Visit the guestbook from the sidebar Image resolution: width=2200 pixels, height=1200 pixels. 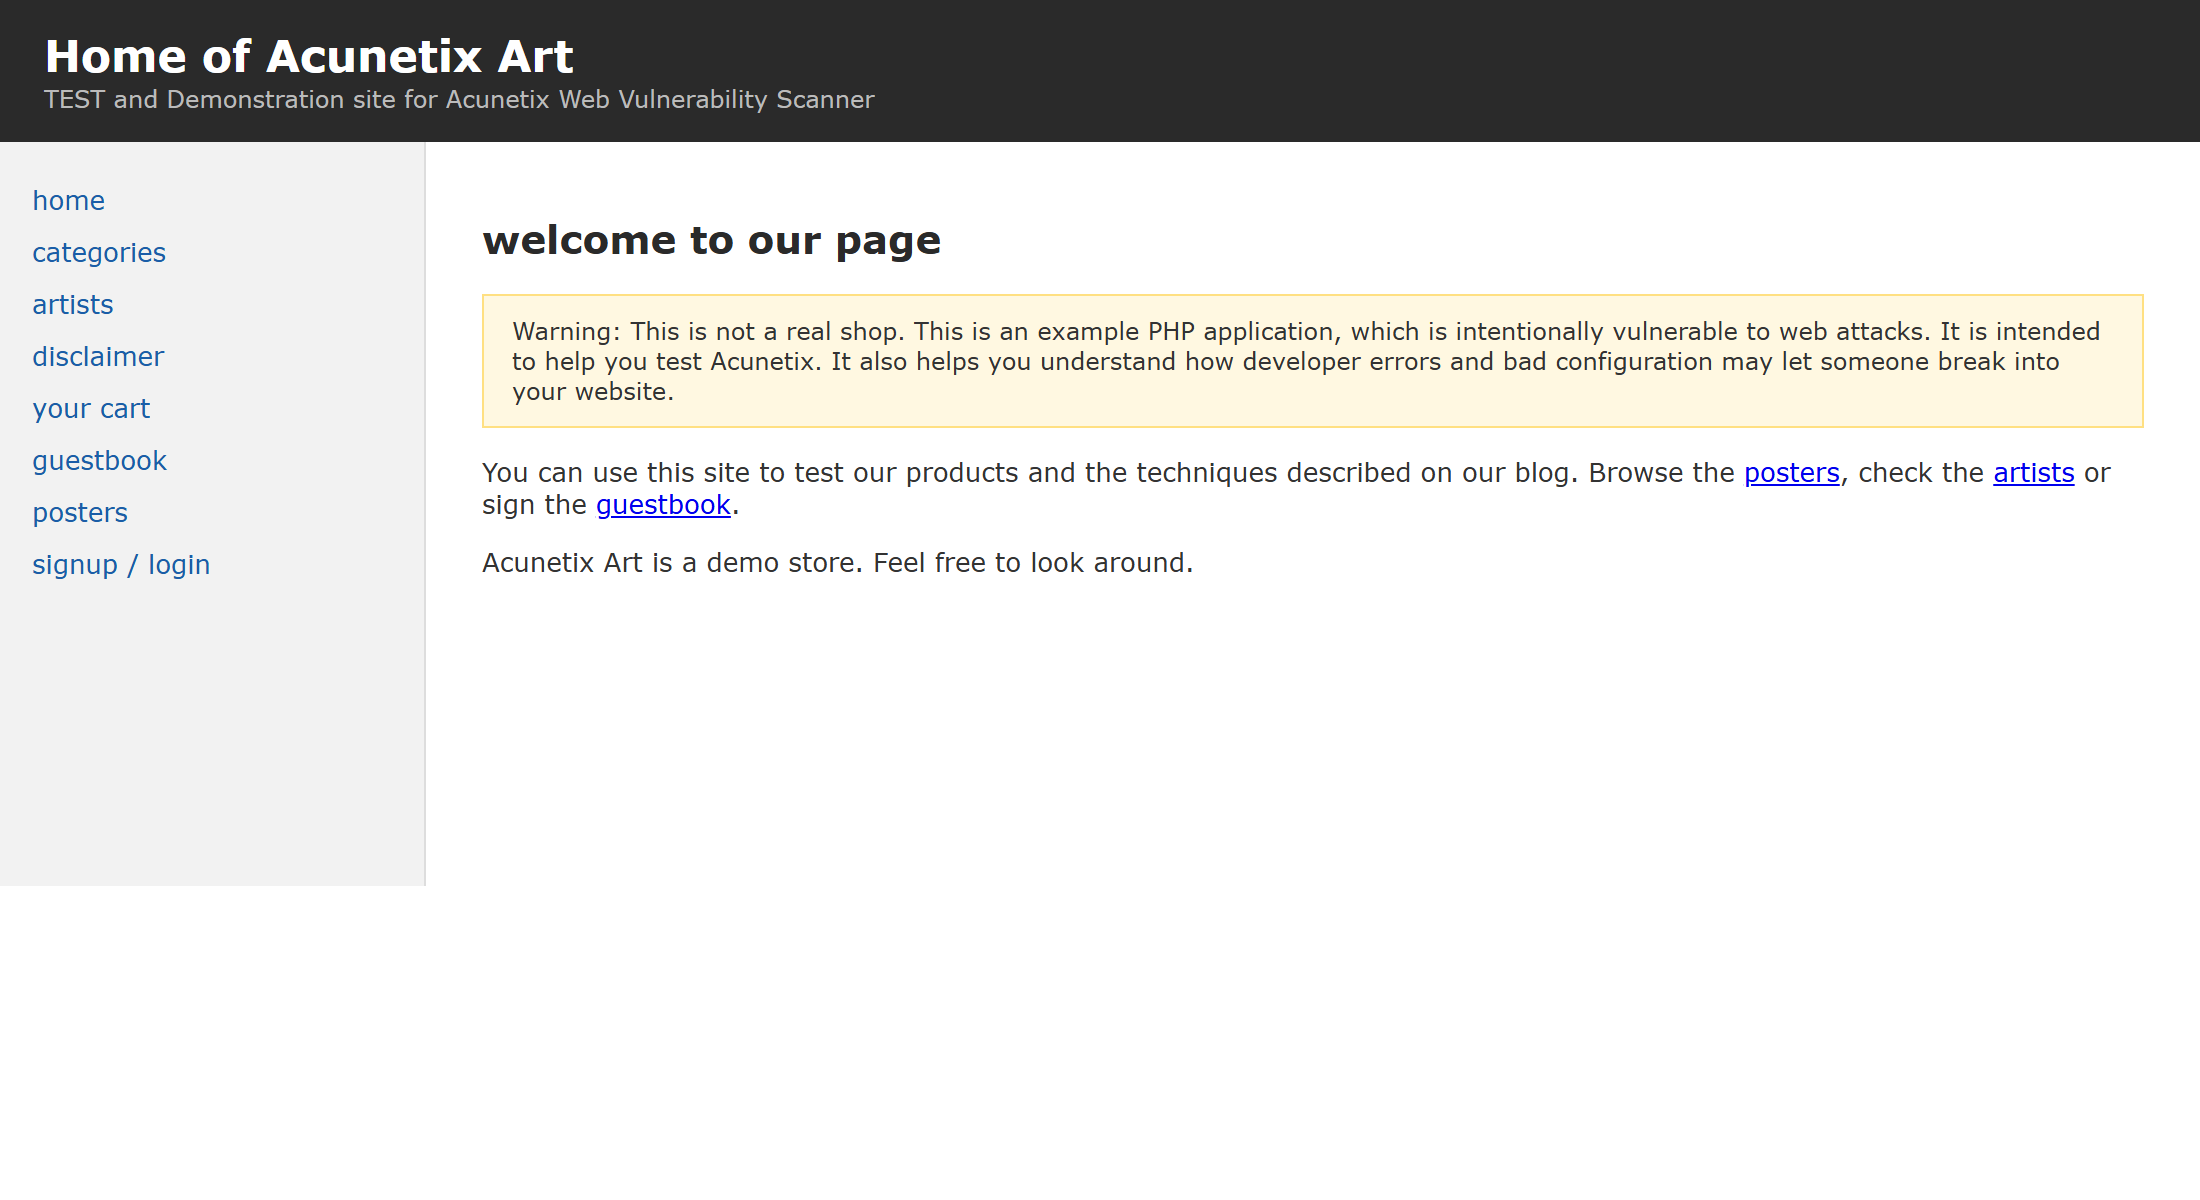[99, 461]
